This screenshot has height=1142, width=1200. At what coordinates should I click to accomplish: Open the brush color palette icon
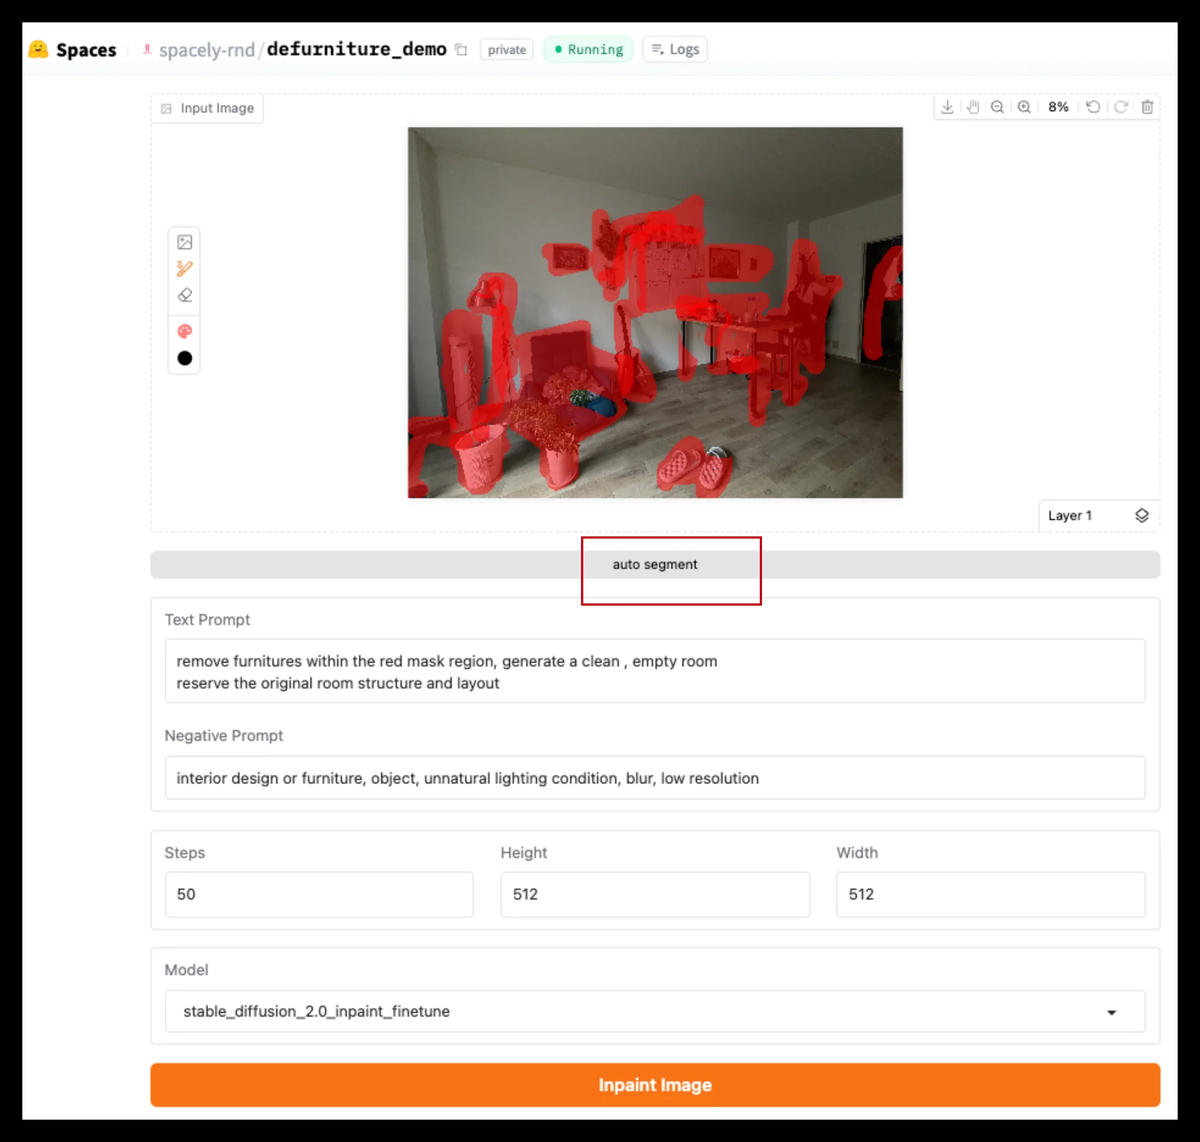click(x=184, y=331)
